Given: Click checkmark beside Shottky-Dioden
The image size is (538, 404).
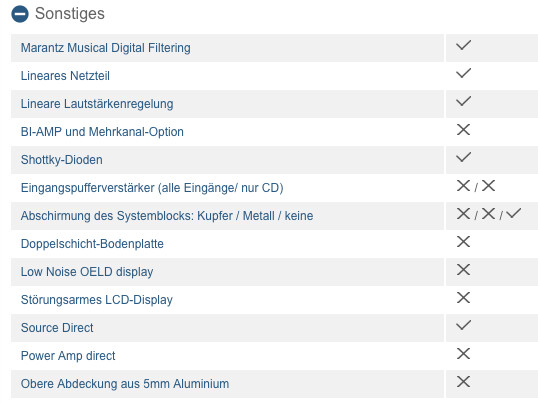Looking at the screenshot, I should (x=463, y=157).
